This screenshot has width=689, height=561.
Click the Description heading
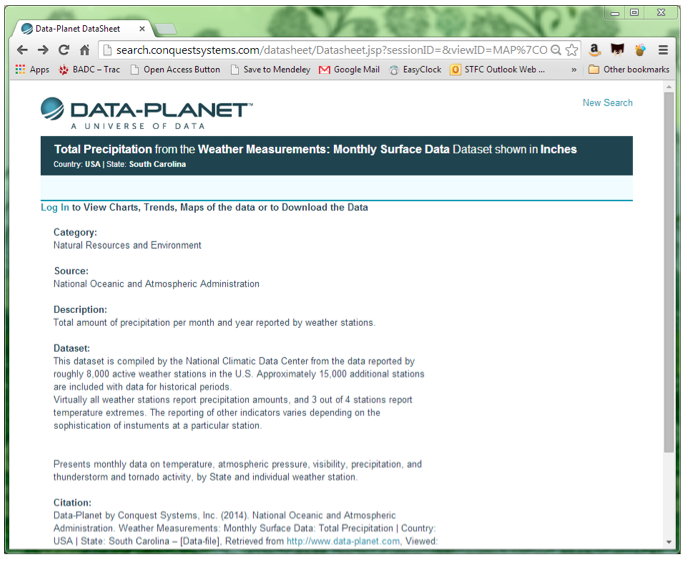(x=80, y=310)
